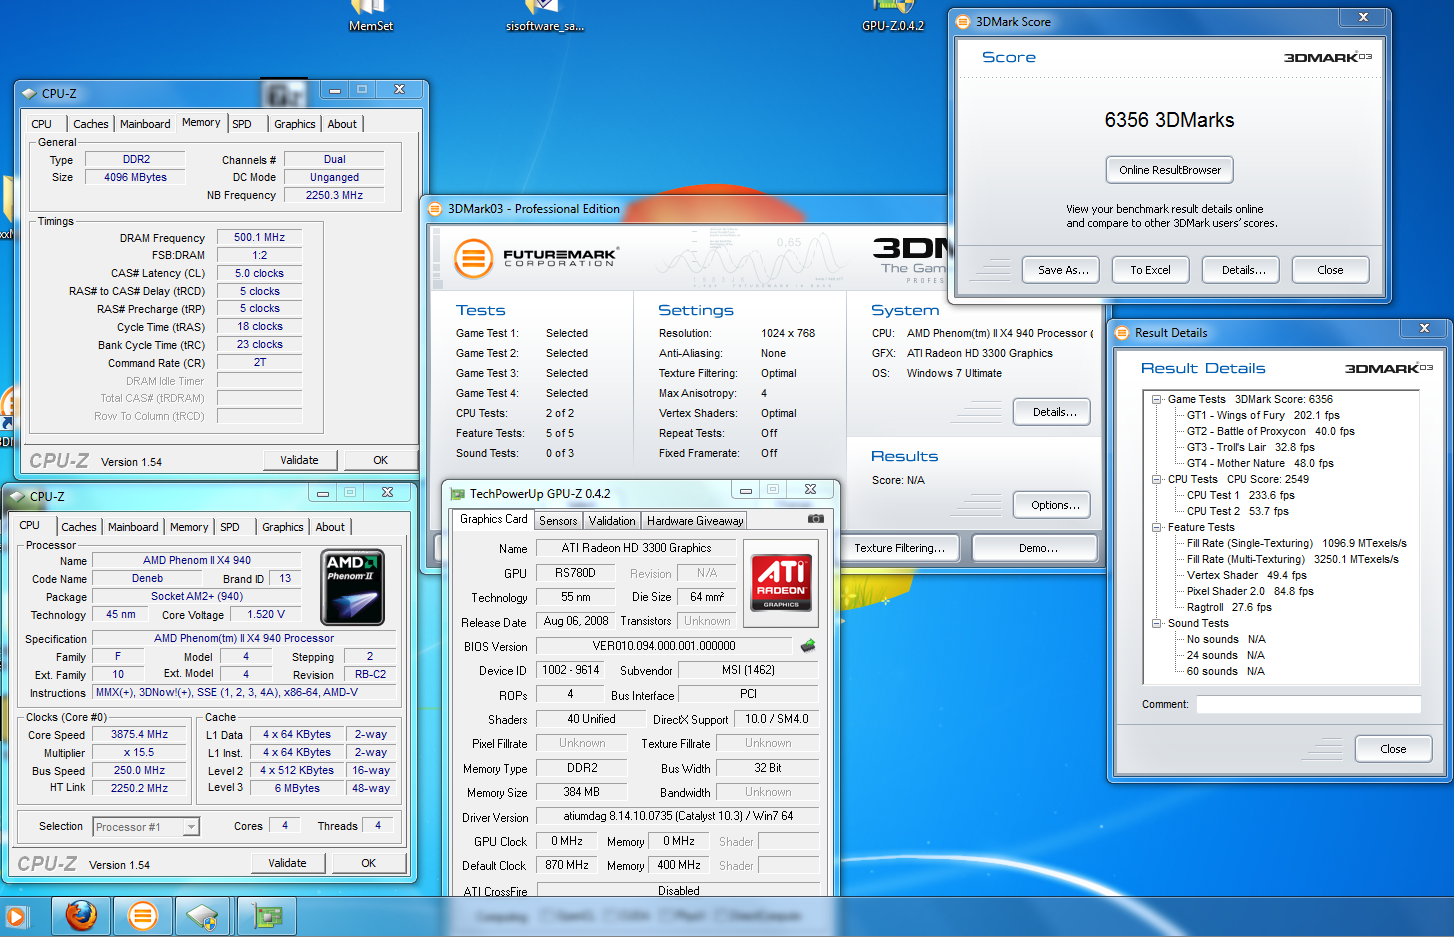
Task: Click the title bar icon of the CPU-Z Memory window
Action: [x=29, y=94]
